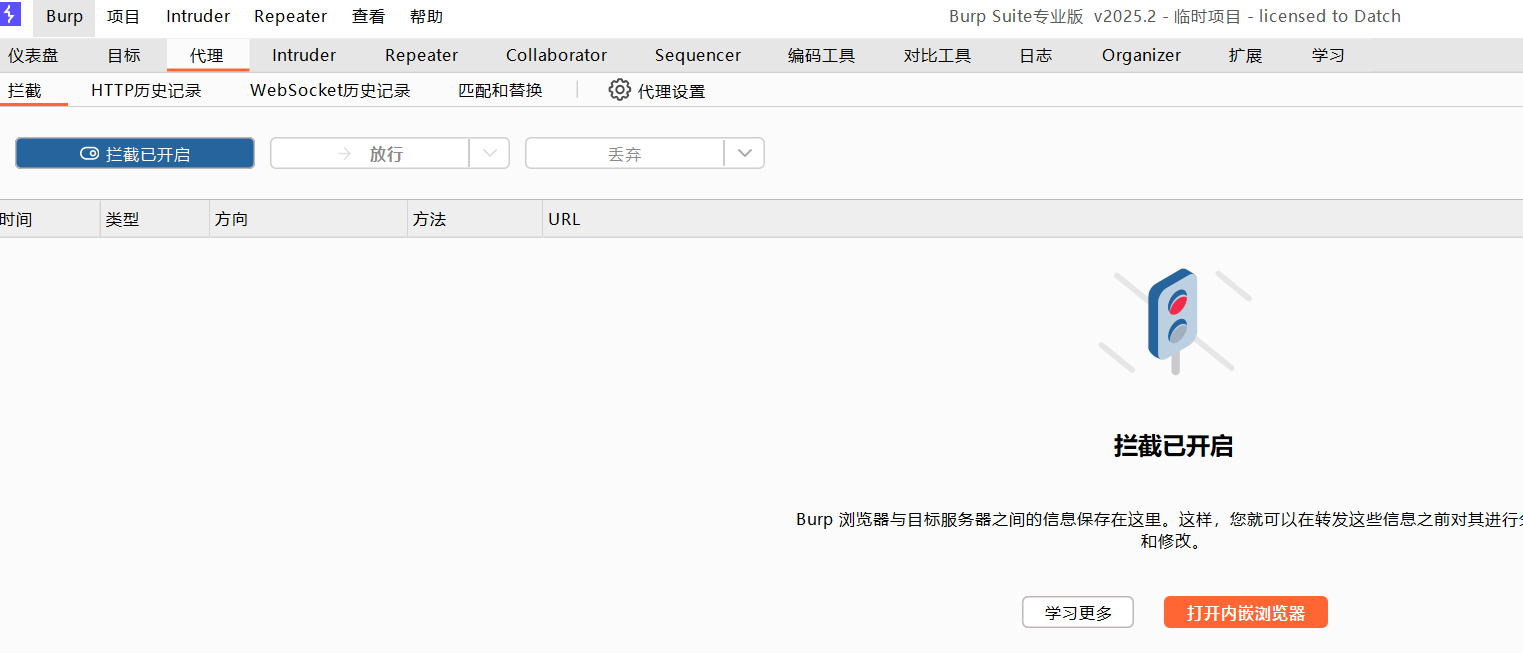Click the 丢弃 drop button
The image size is (1523, 653).
[x=625, y=153]
